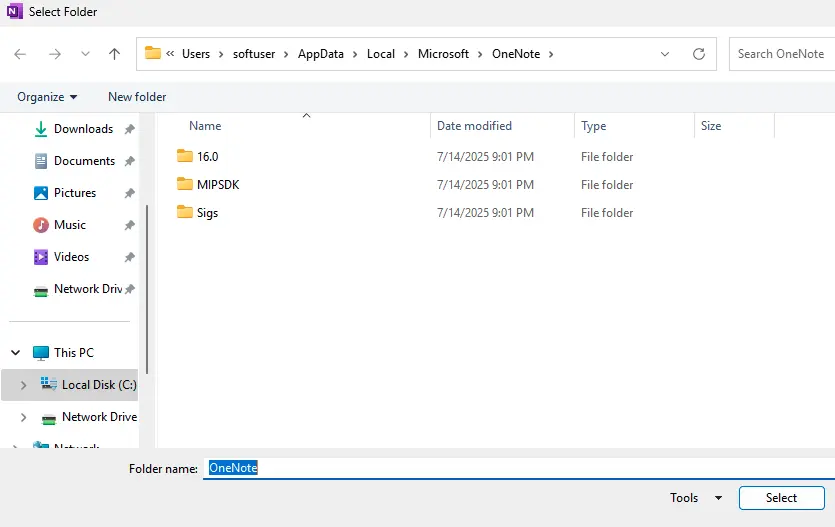Viewport: 835px width, 527px height.
Task: Click the Up one level arrow
Action: point(114,54)
